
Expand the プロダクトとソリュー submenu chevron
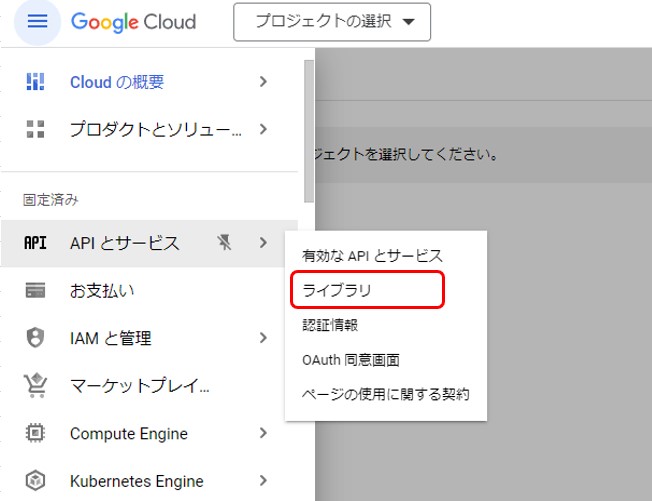tap(263, 129)
